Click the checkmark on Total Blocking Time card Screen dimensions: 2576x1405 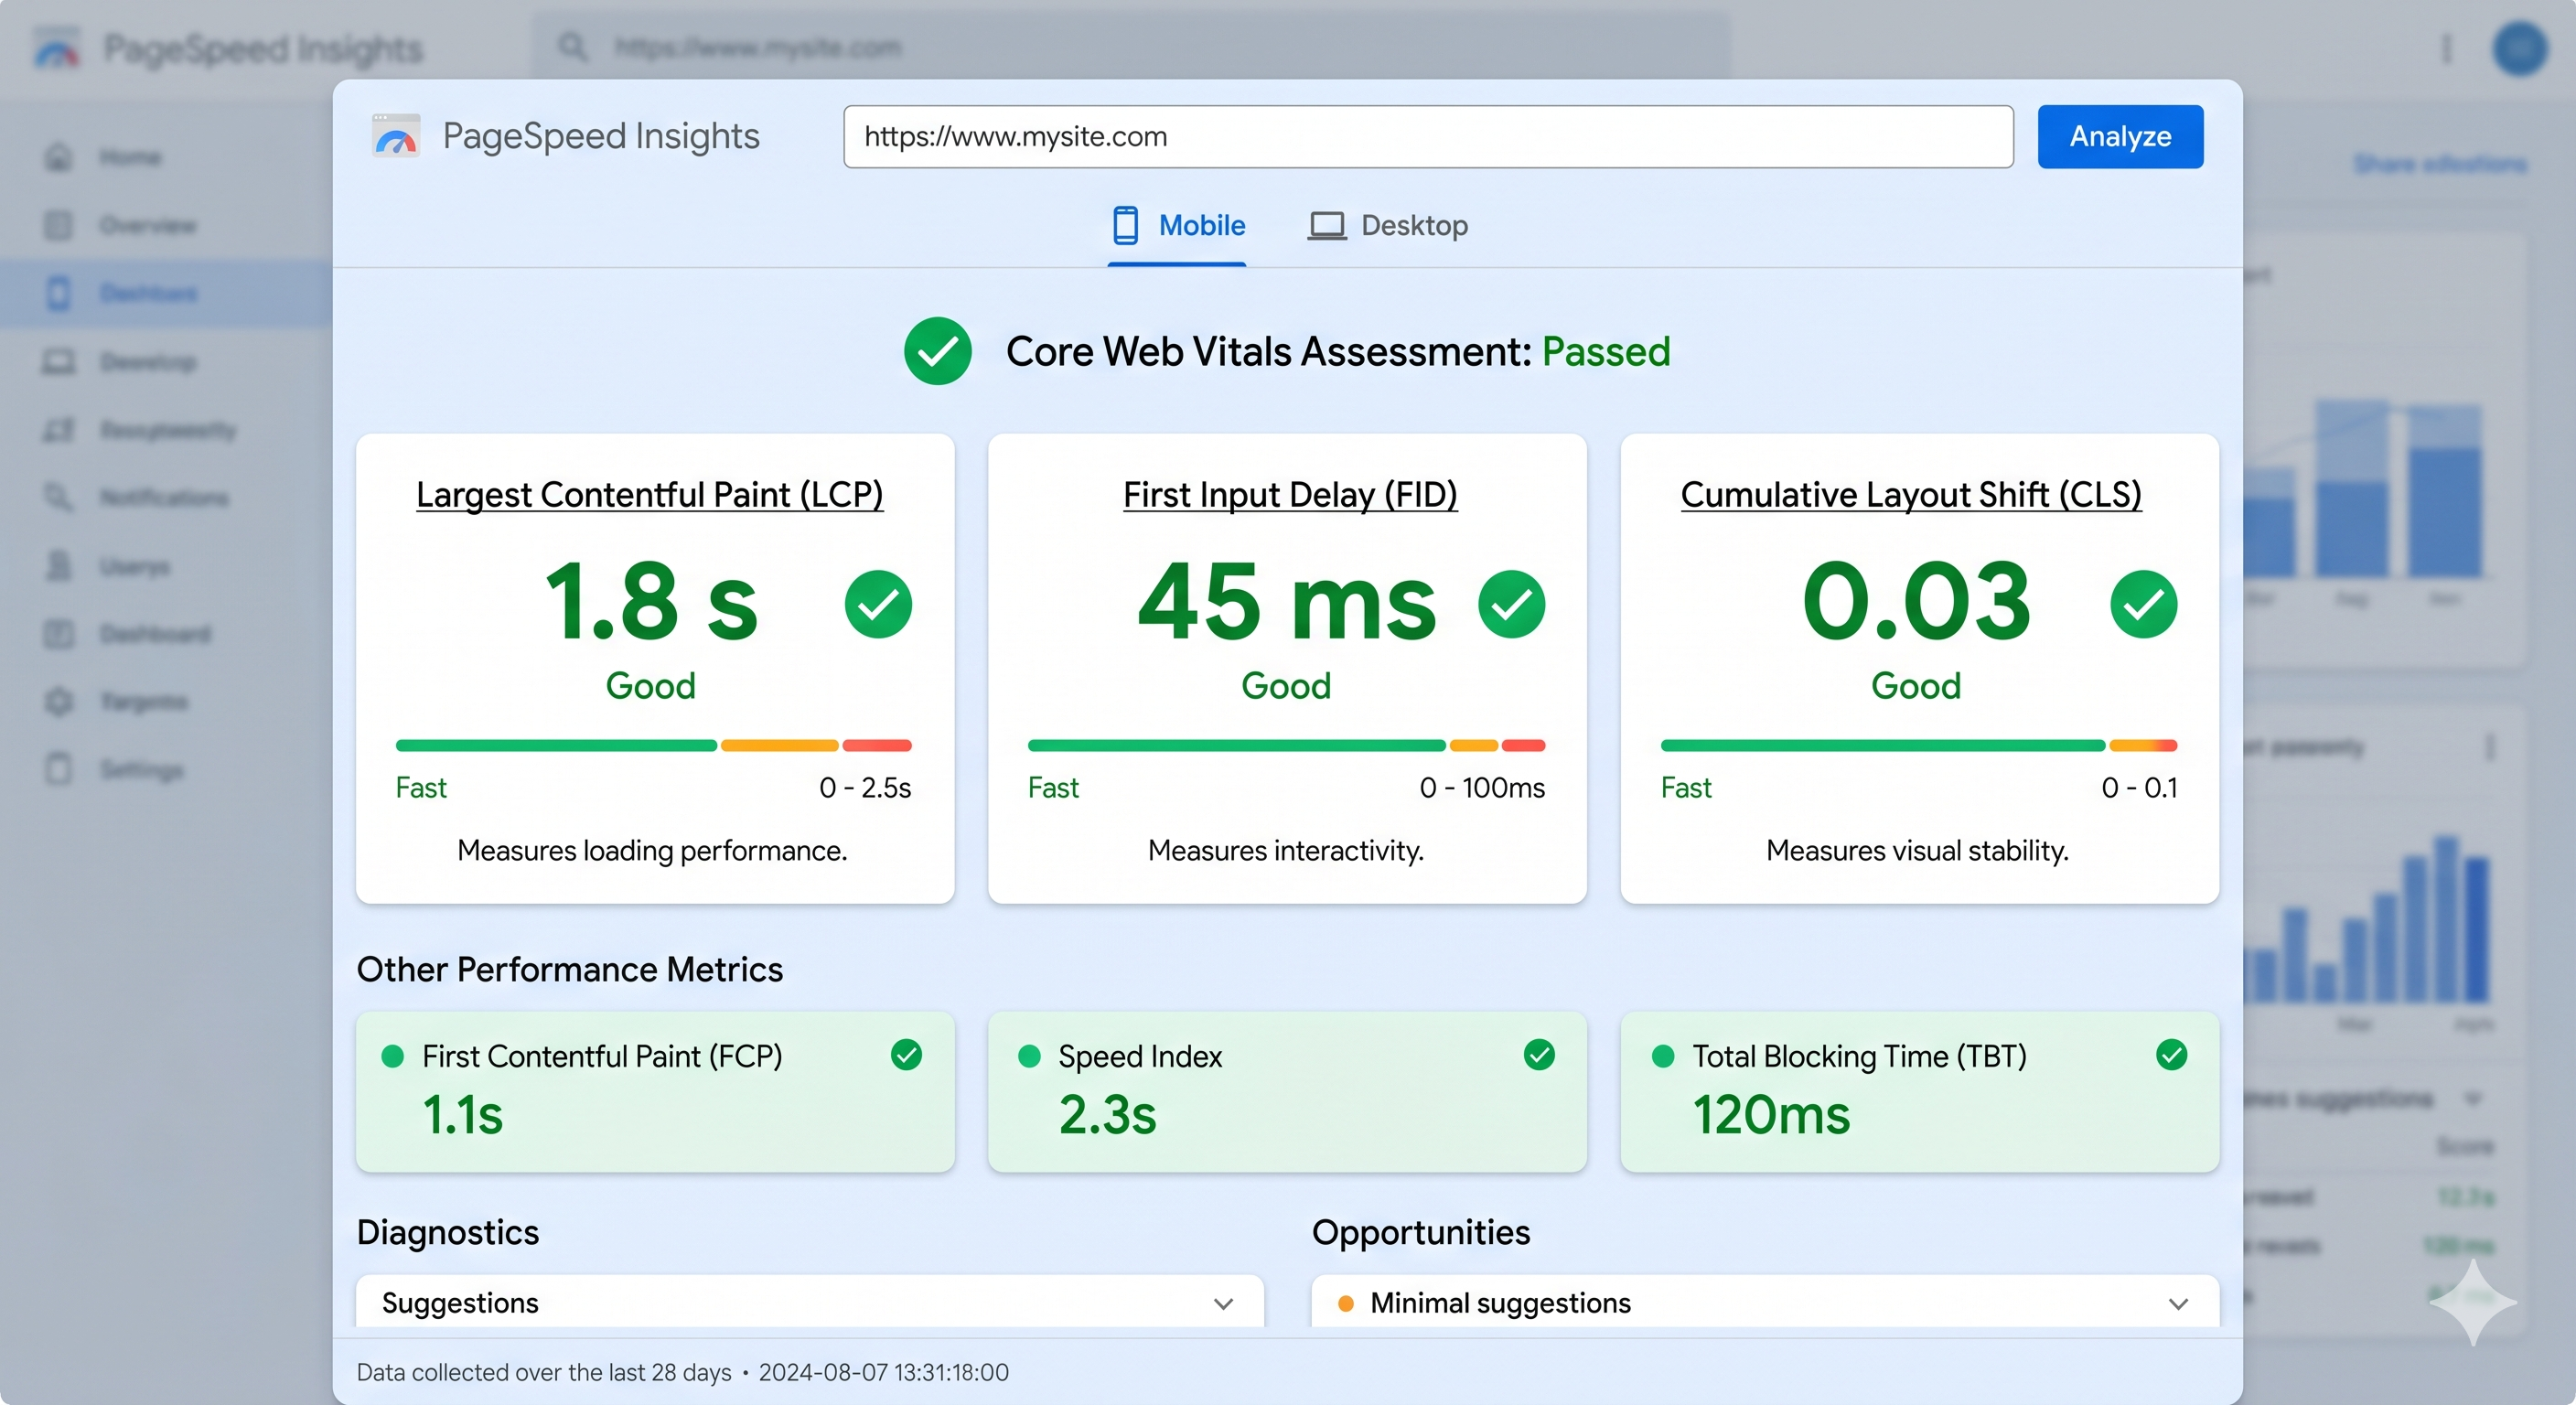coord(2172,1054)
